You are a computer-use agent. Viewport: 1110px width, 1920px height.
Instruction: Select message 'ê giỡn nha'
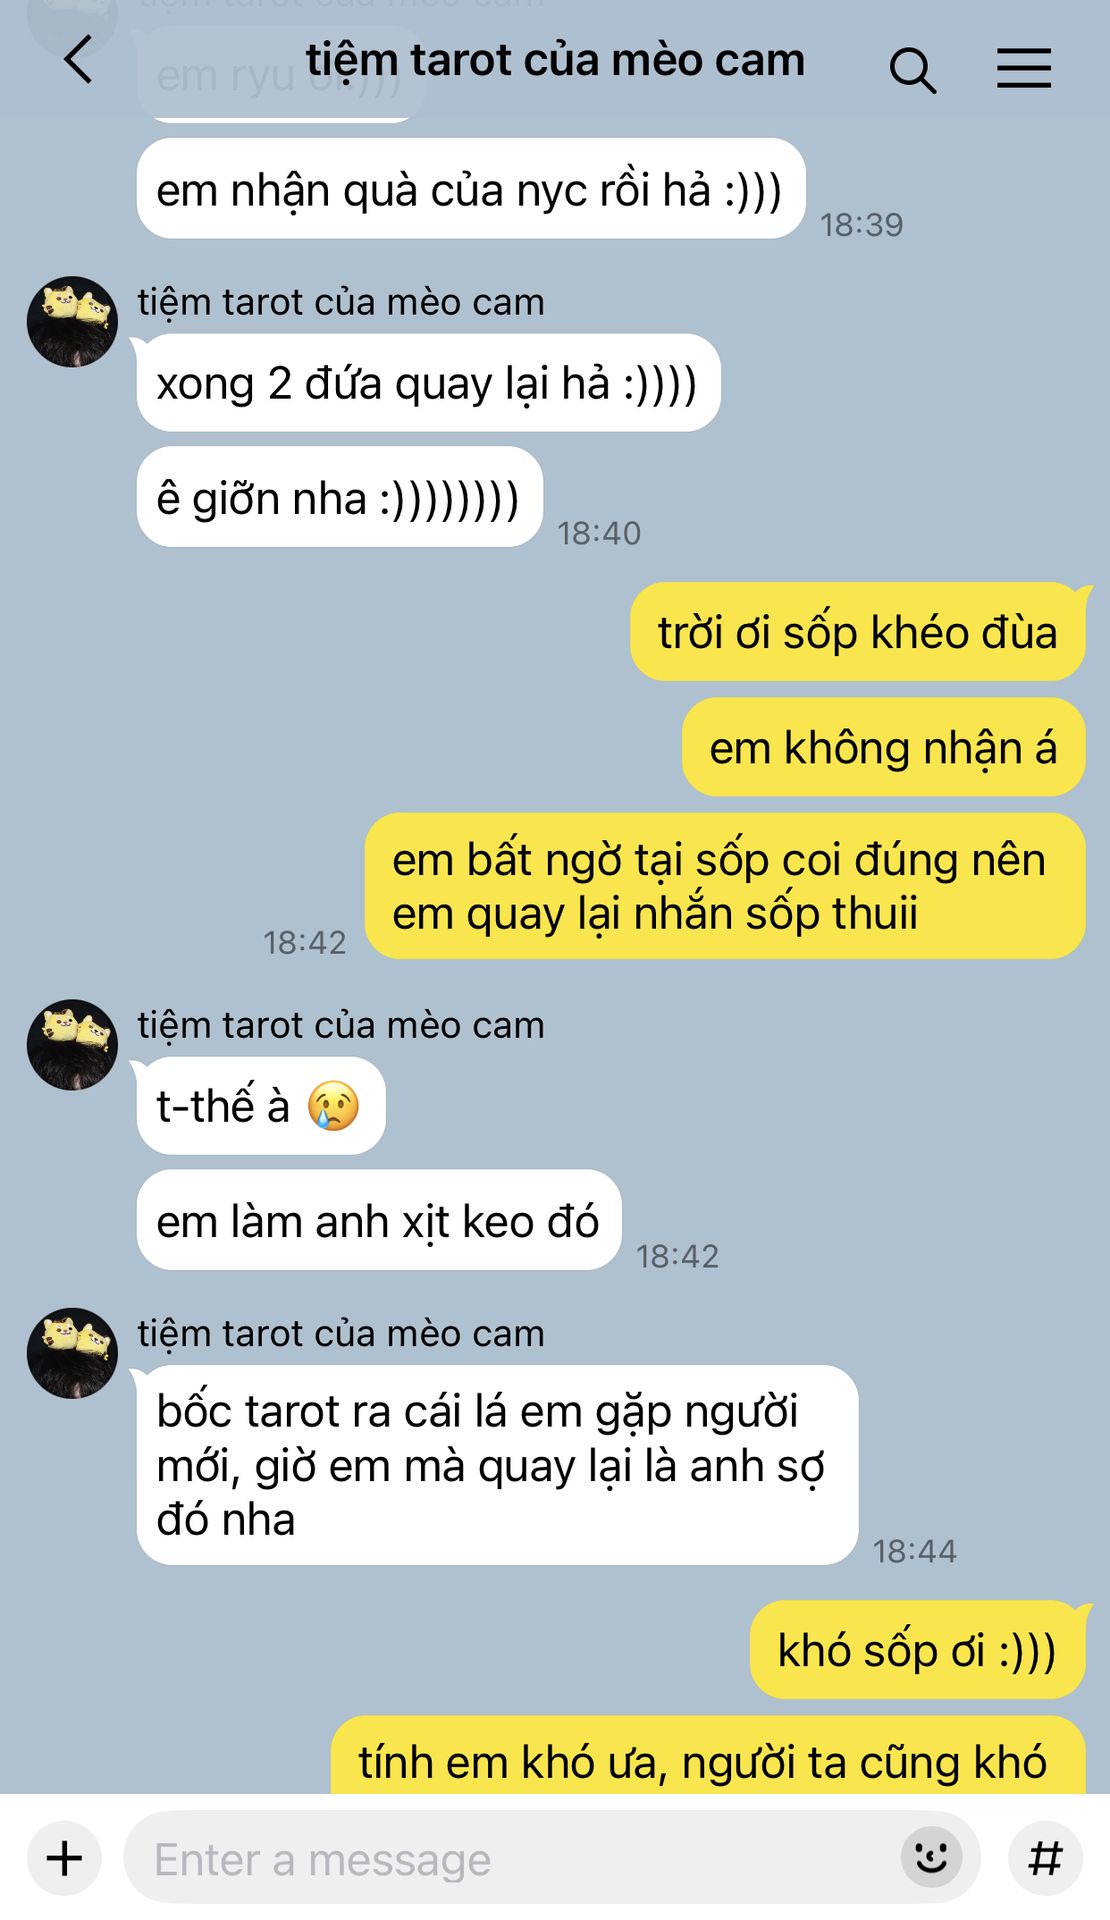[340, 497]
